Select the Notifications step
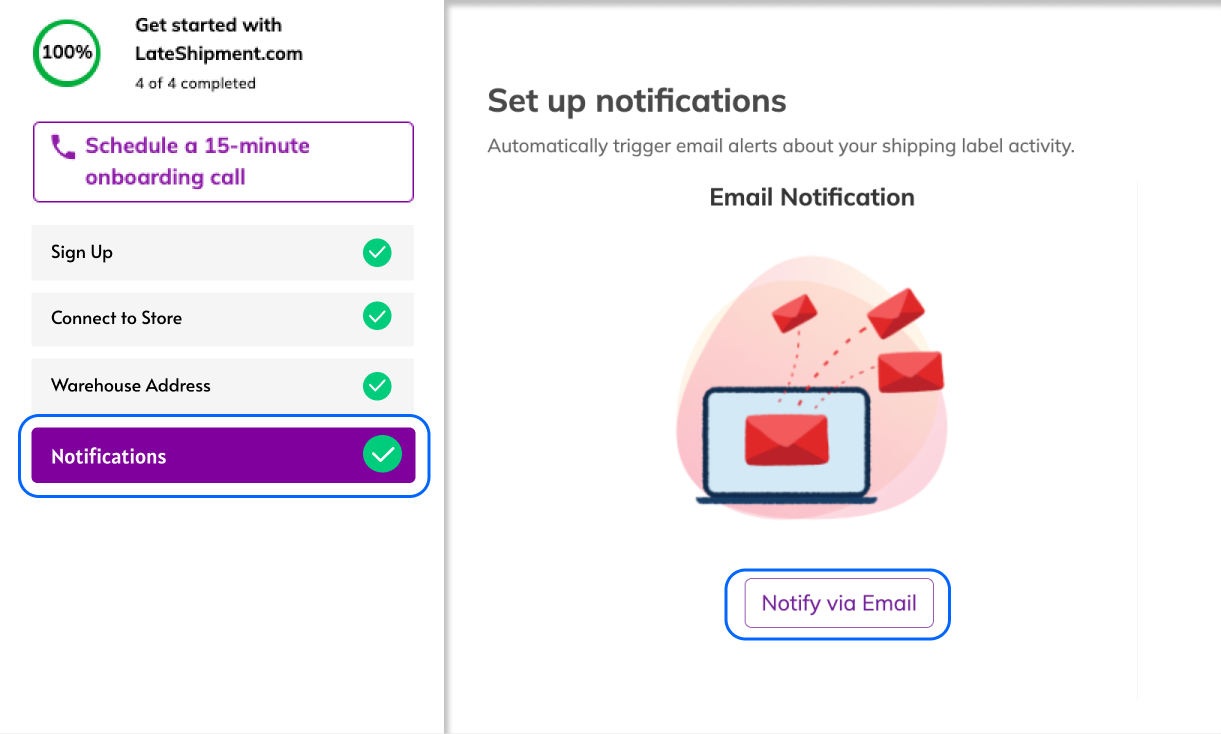Image resolution: width=1221 pixels, height=734 pixels. coord(108,456)
